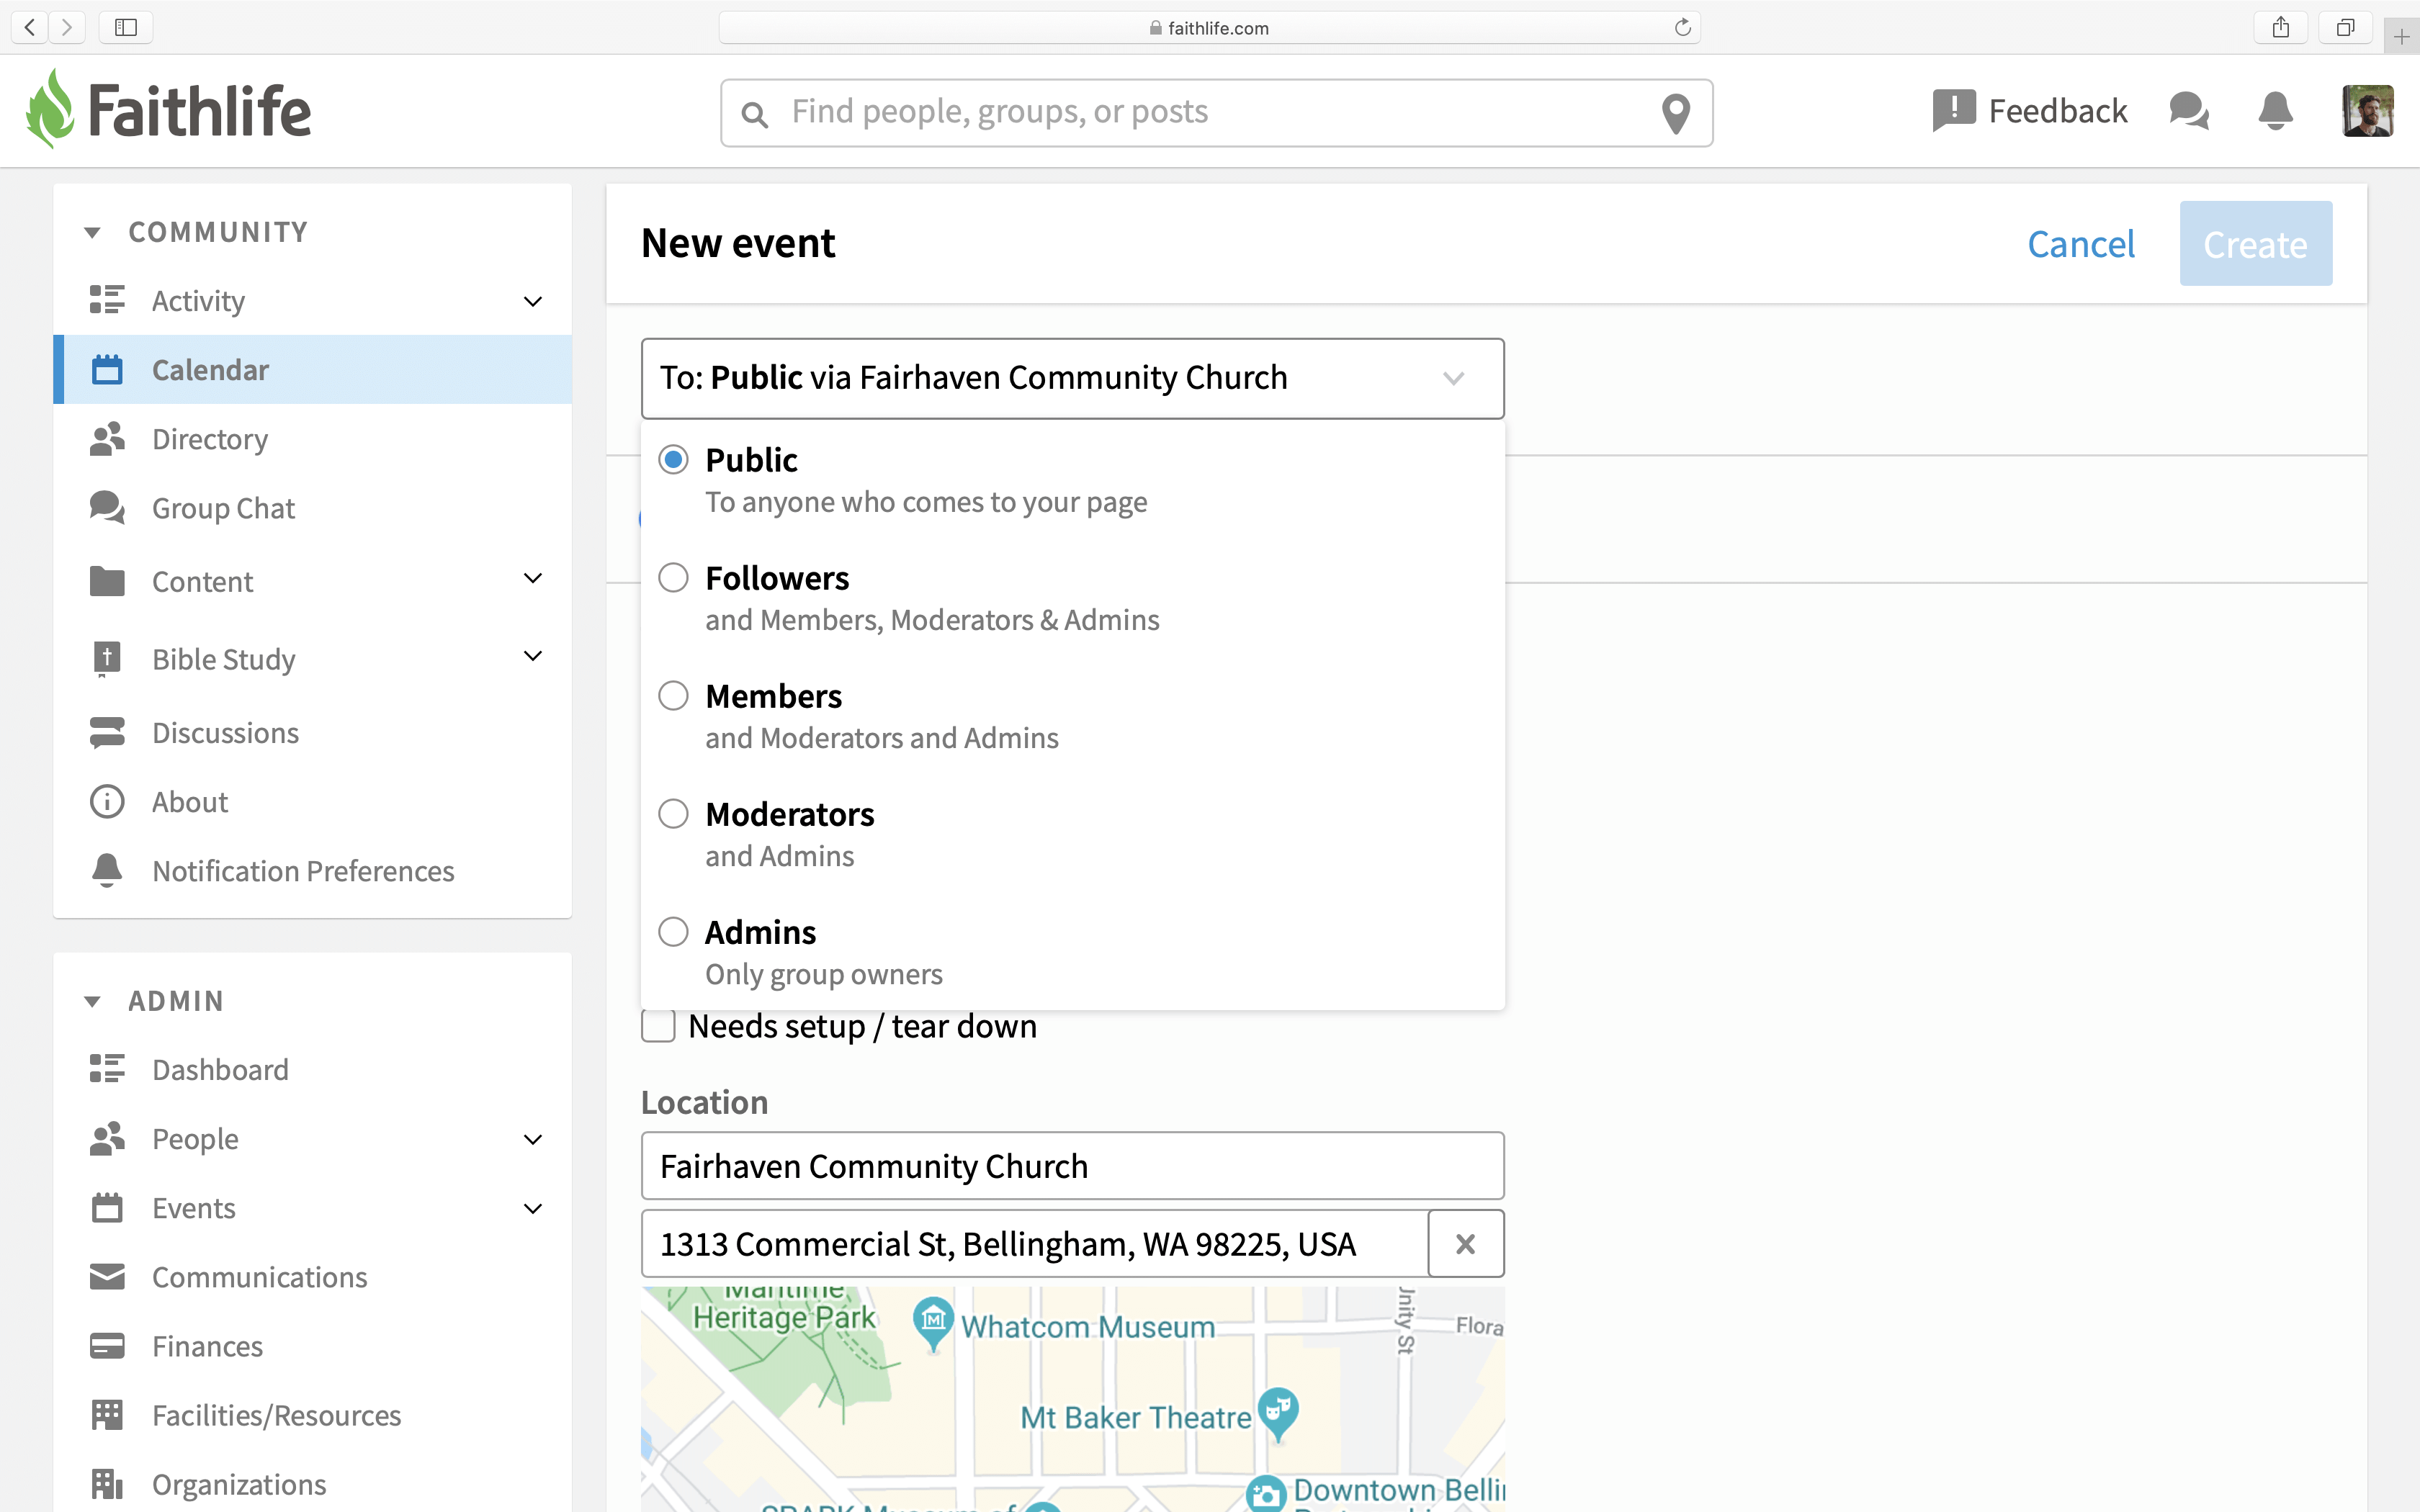Click the About info icon
The height and width of the screenshot is (1512, 2420).
point(107,801)
